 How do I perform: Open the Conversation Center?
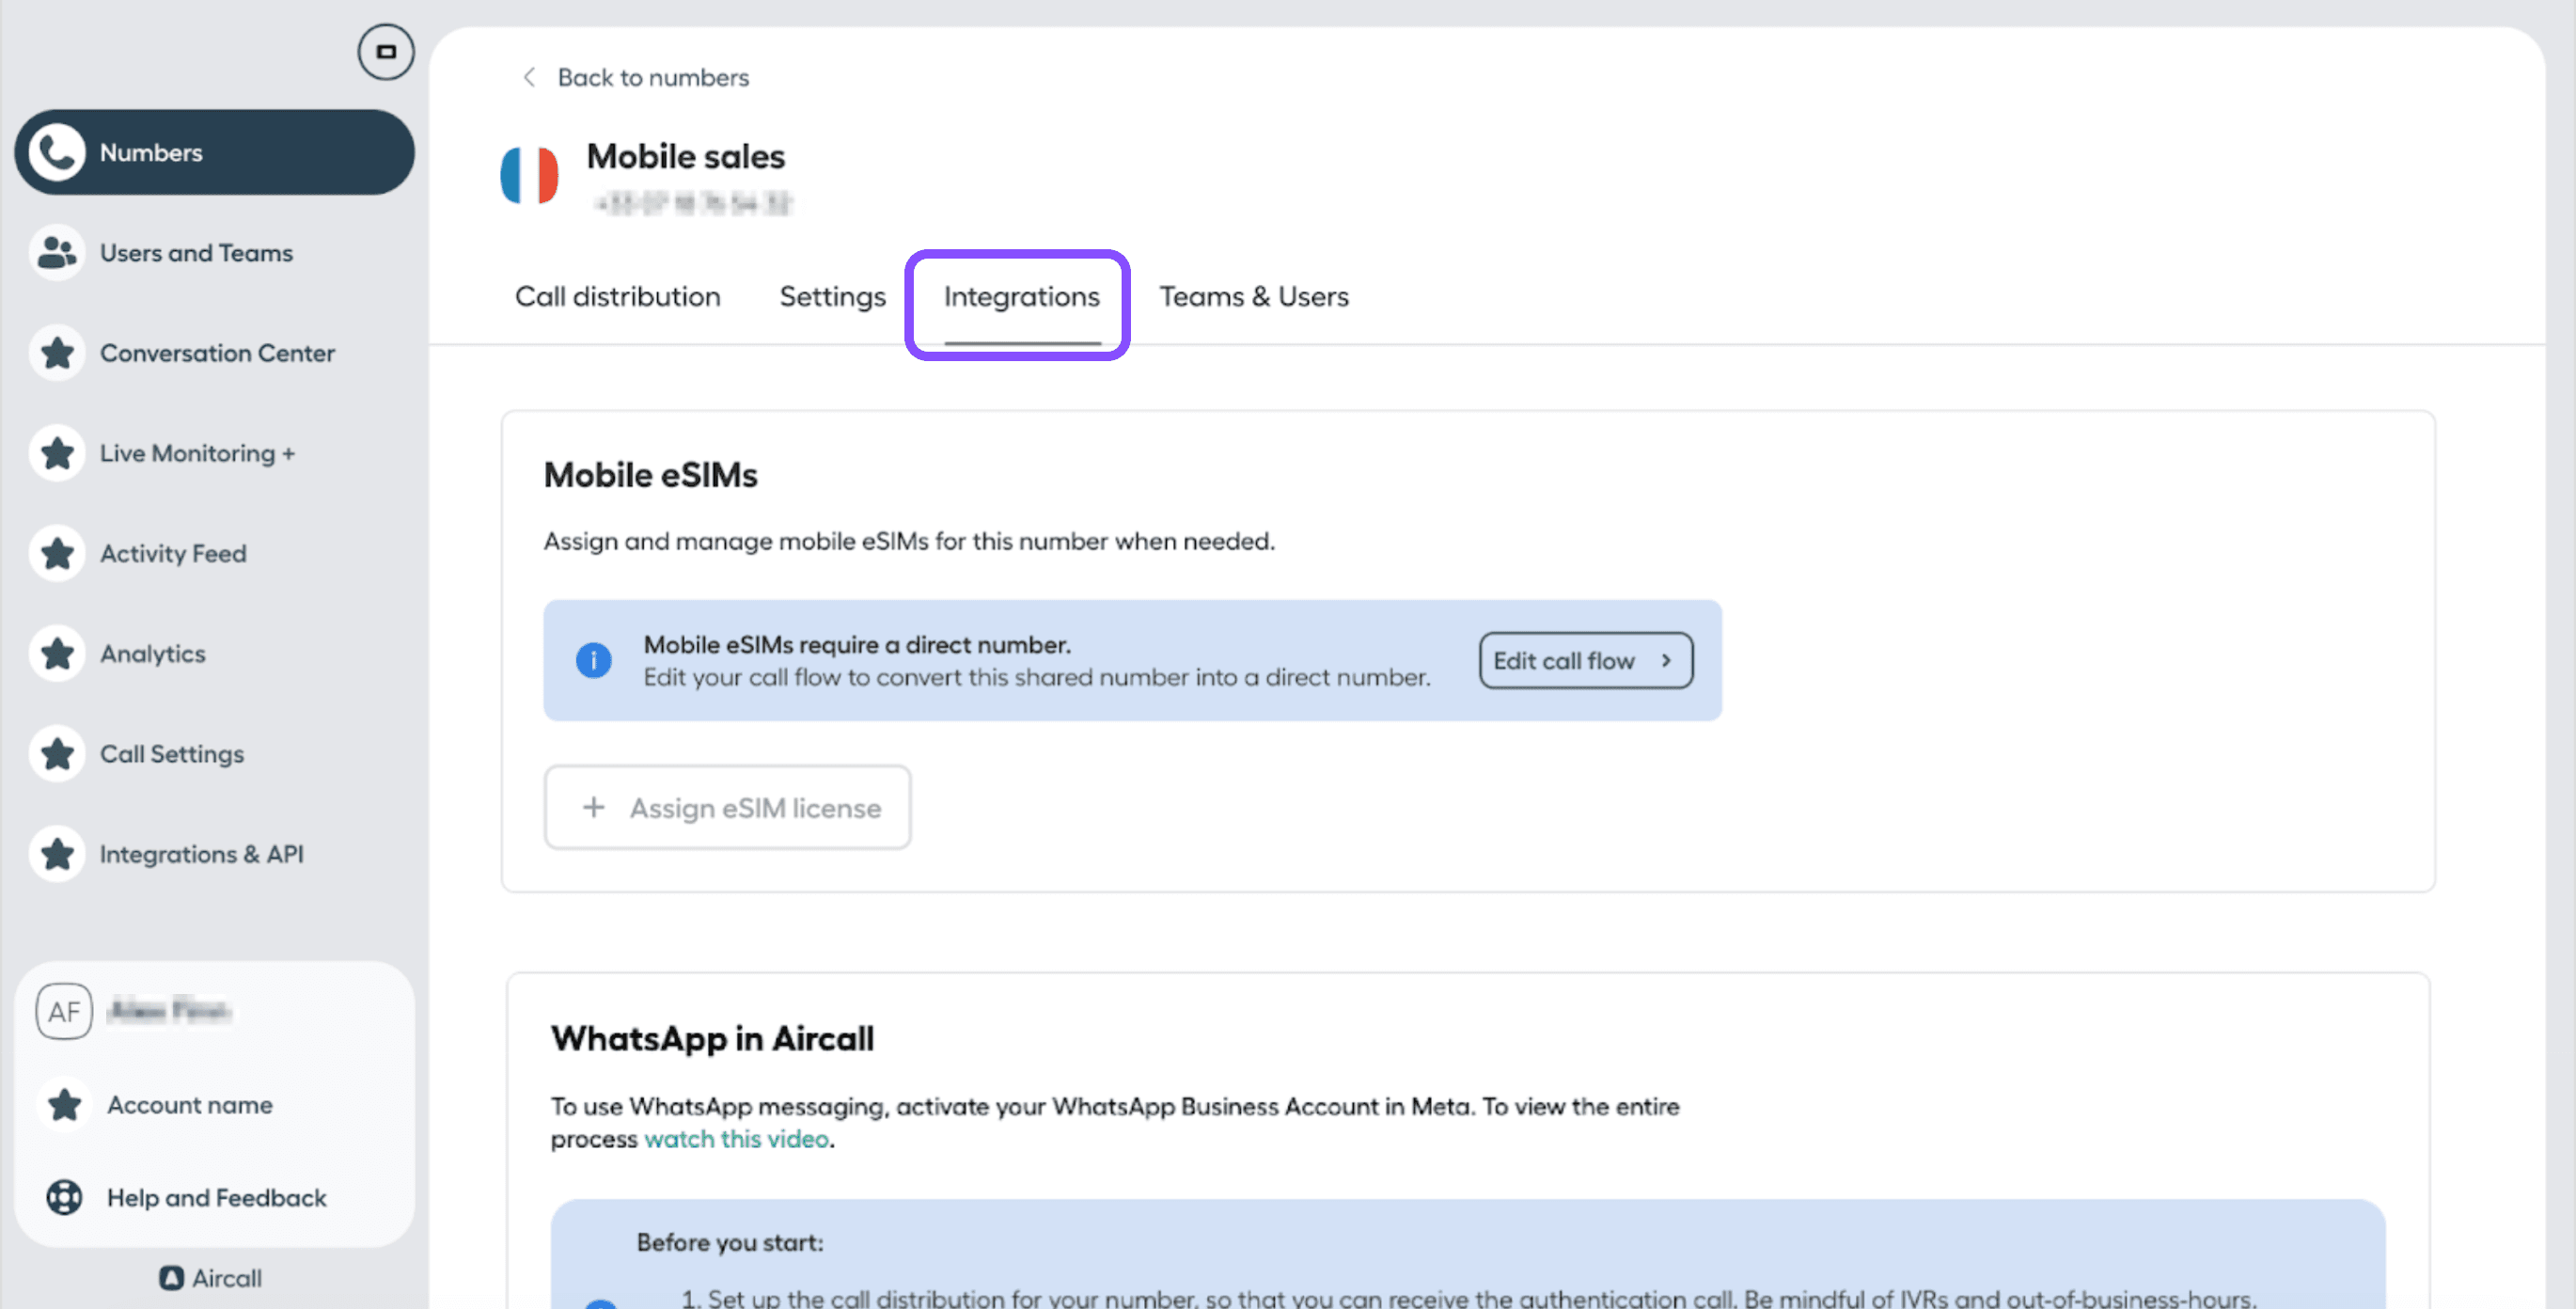coord(218,353)
